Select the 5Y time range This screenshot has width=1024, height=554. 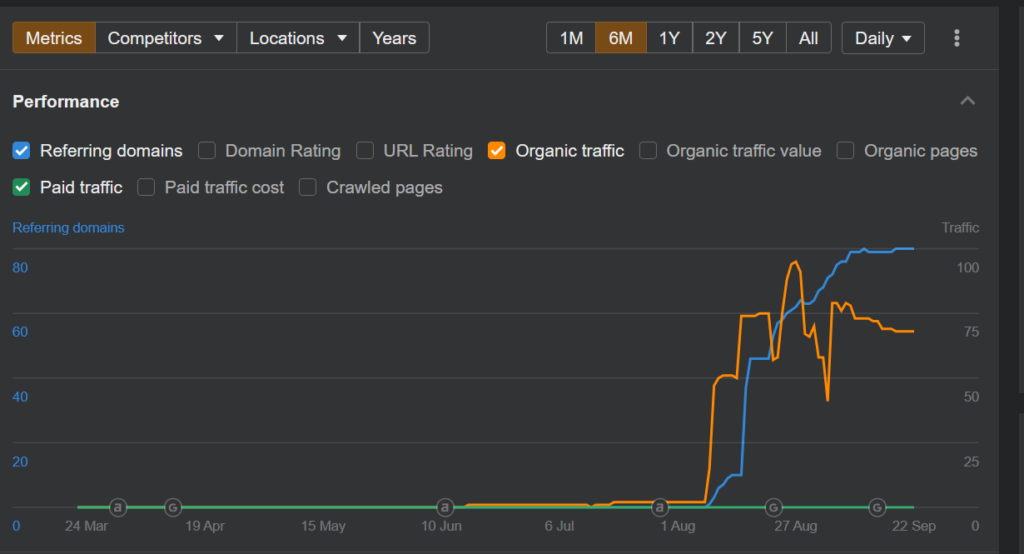click(763, 38)
